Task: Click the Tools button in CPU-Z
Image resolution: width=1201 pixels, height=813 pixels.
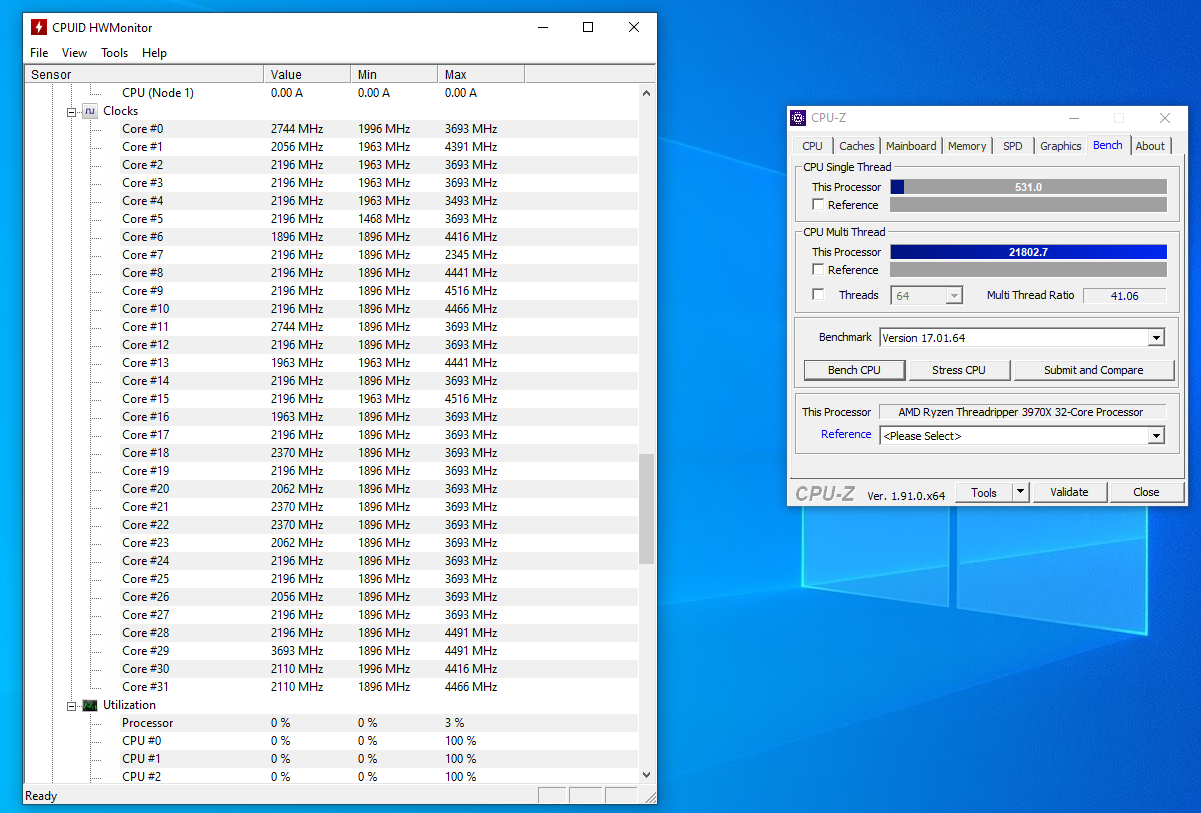Action: tap(984, 492)
